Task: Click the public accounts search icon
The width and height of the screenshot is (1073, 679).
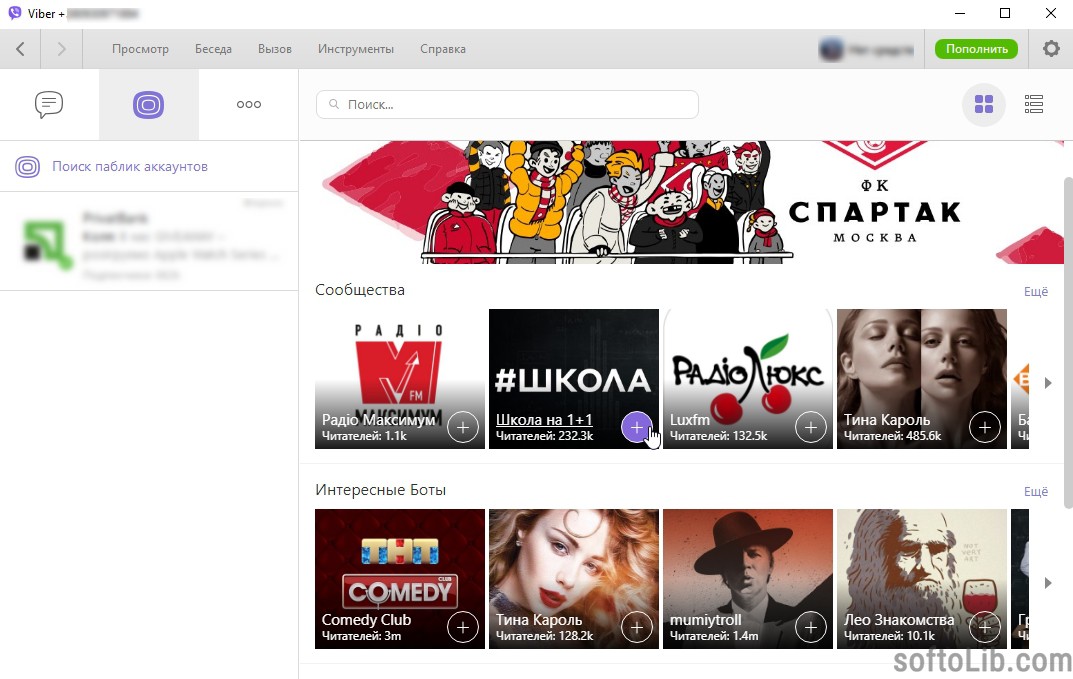Action: pyautogui.click(x=27, y=166)
